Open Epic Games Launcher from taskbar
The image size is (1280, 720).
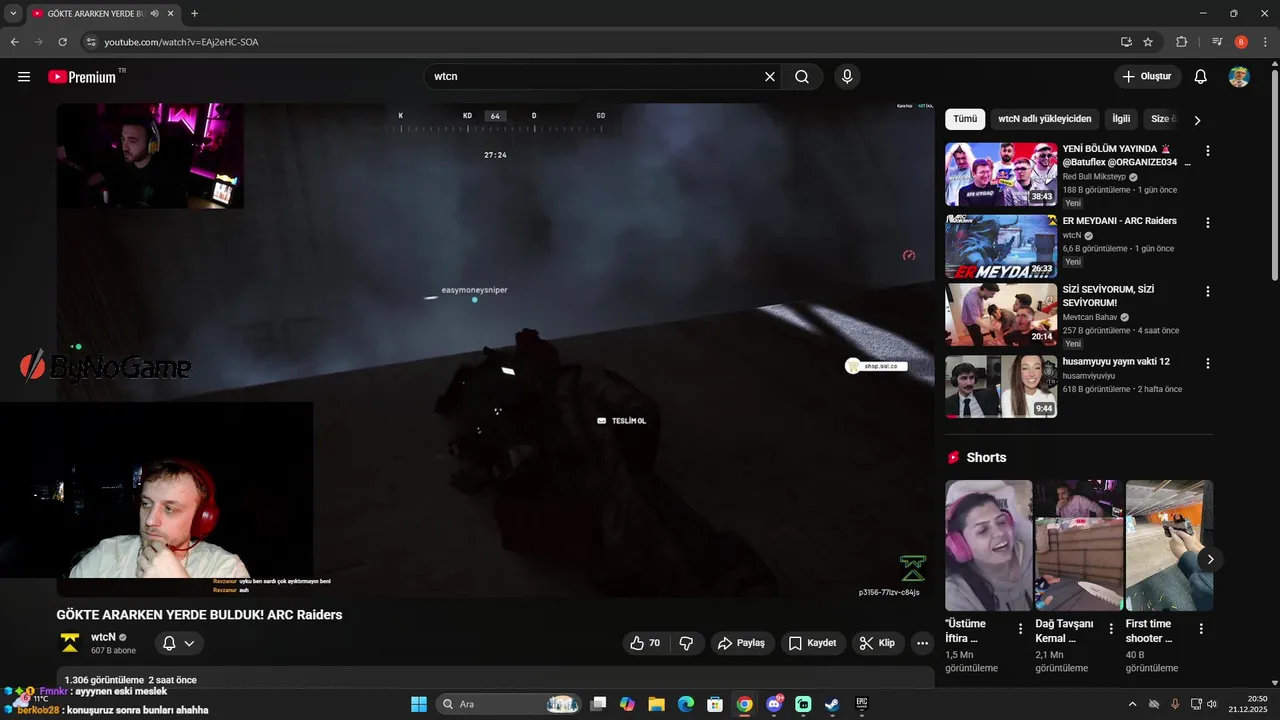(861, 704)
